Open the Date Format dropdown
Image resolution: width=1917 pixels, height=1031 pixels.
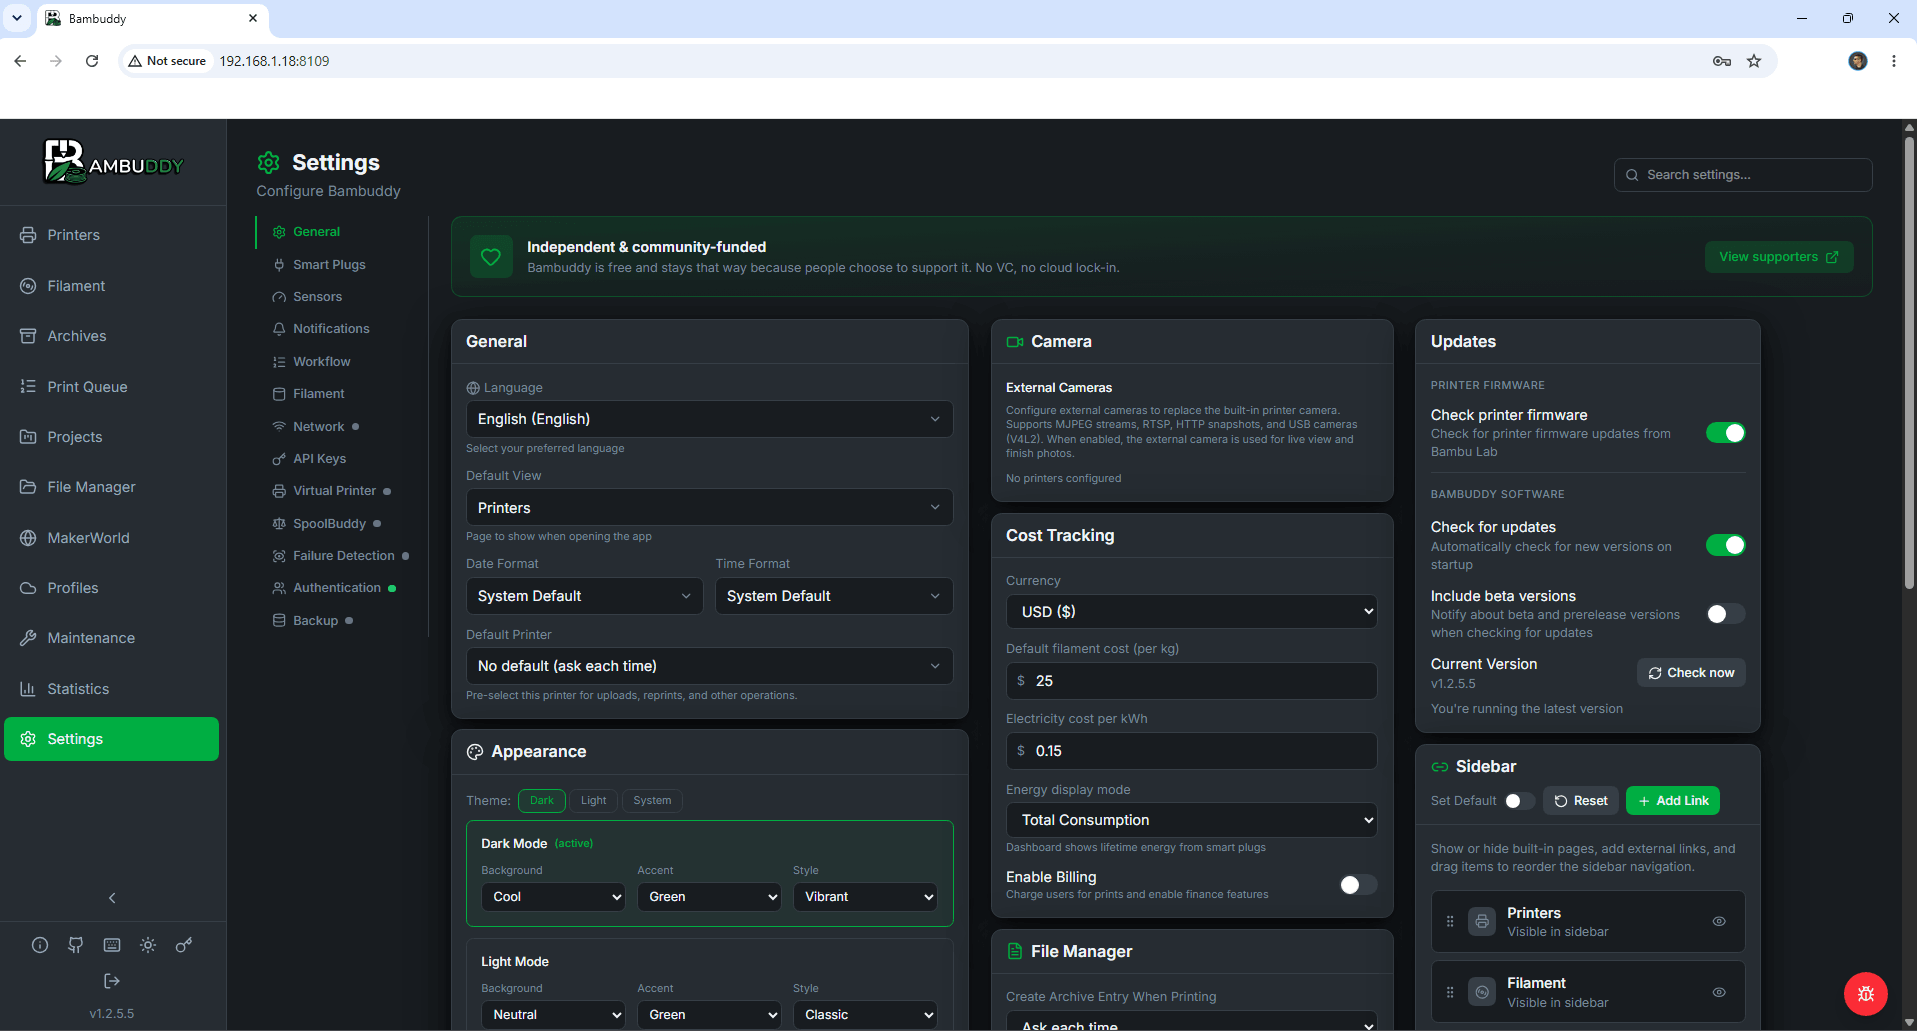click(x=584, y=596)
